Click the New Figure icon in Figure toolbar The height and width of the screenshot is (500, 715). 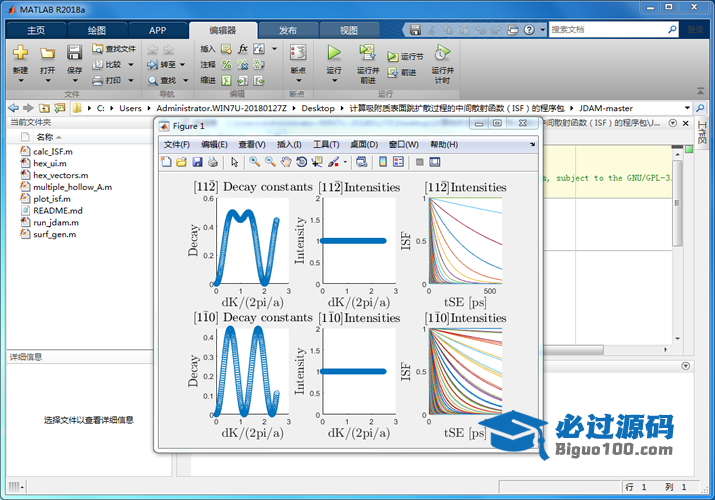click(166, 162)
